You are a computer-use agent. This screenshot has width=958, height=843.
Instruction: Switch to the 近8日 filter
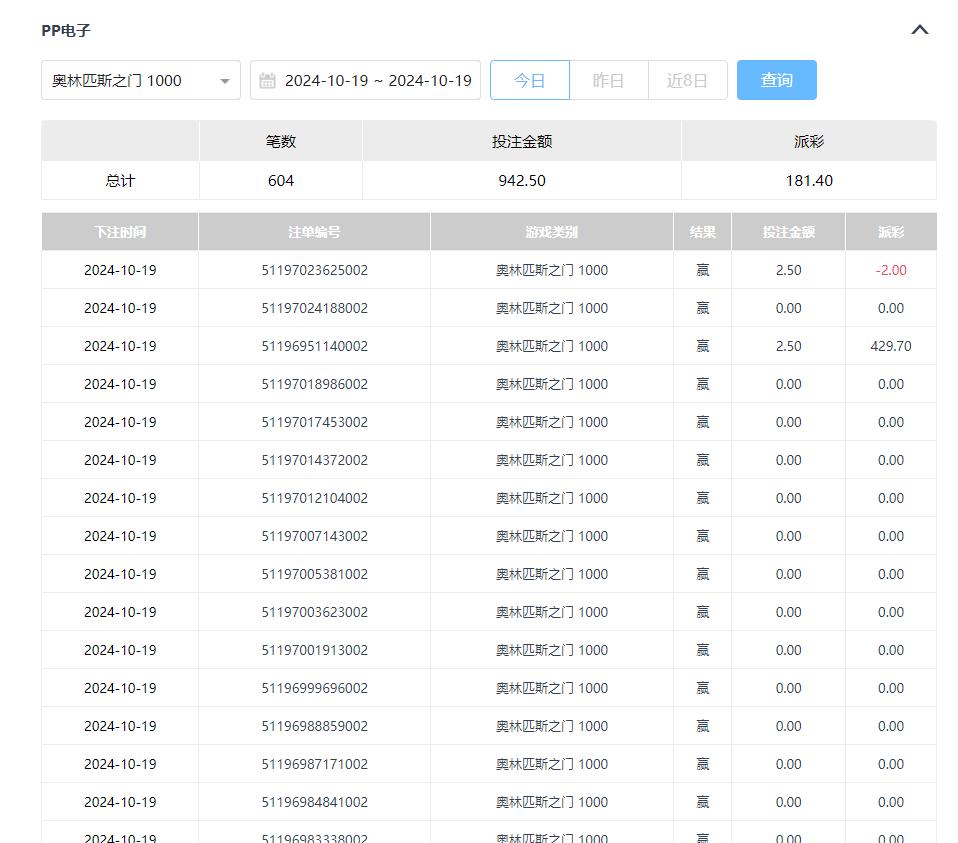[x=687, y=80]
